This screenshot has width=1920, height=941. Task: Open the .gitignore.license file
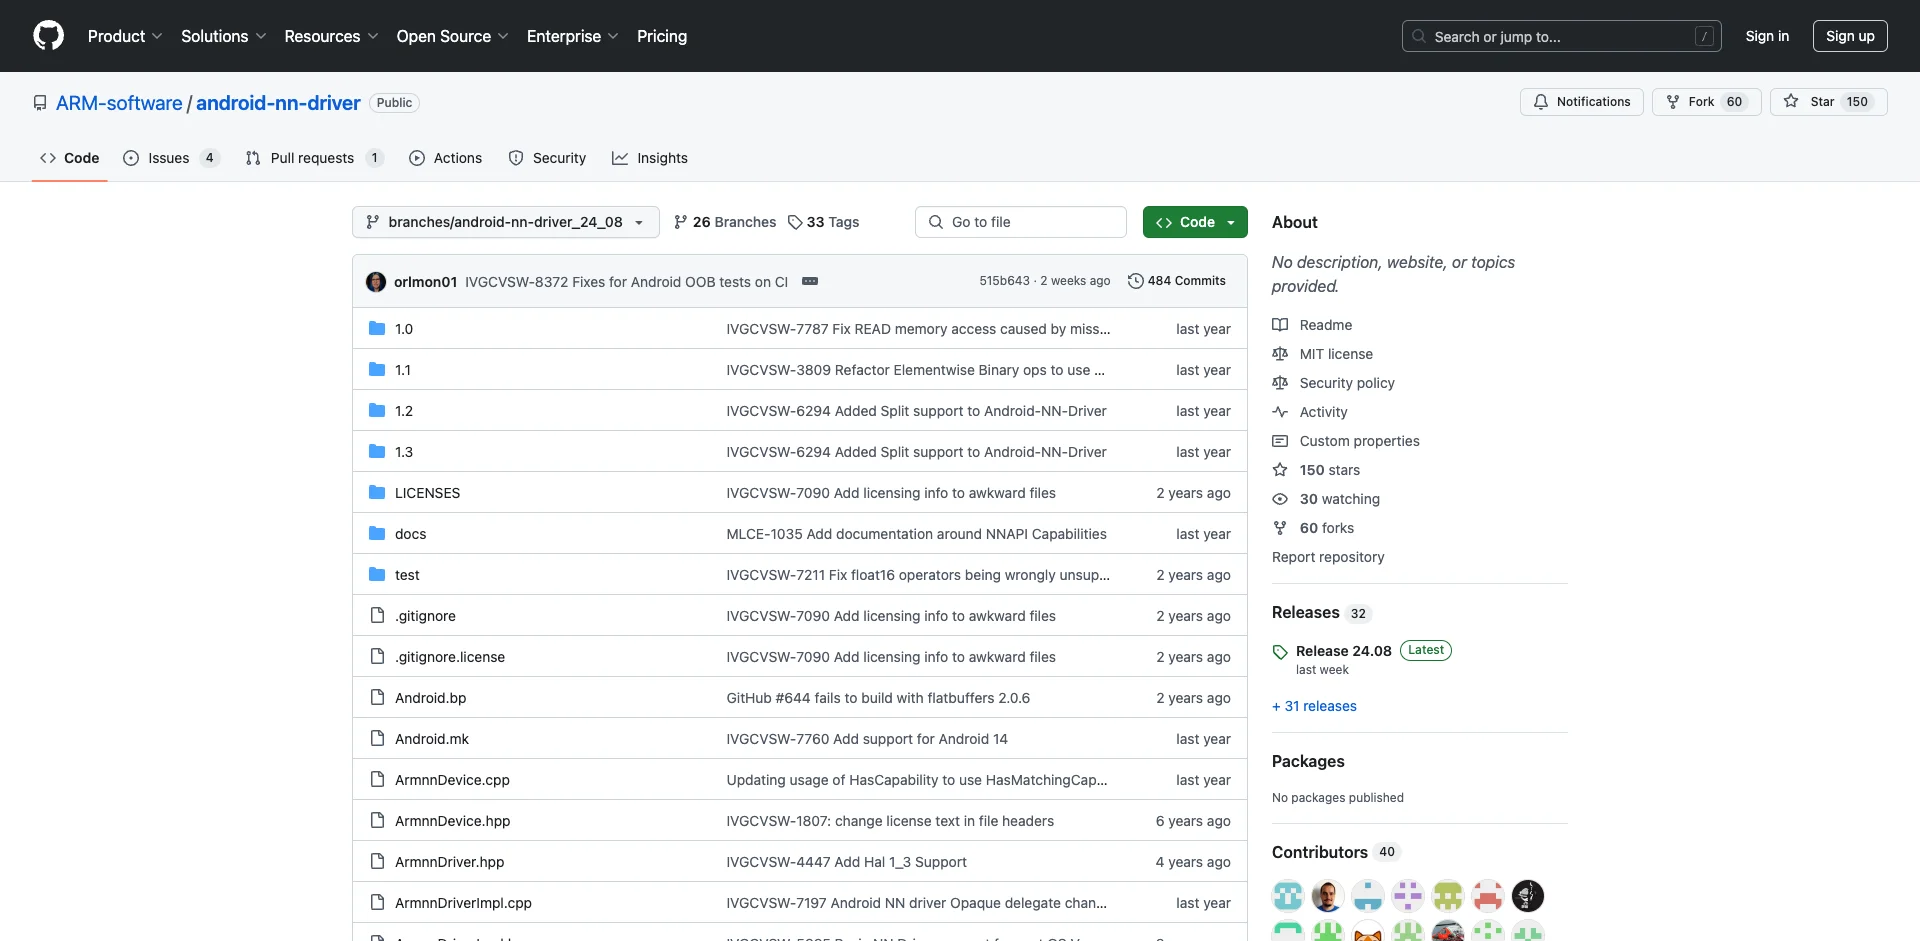(450, 657)
